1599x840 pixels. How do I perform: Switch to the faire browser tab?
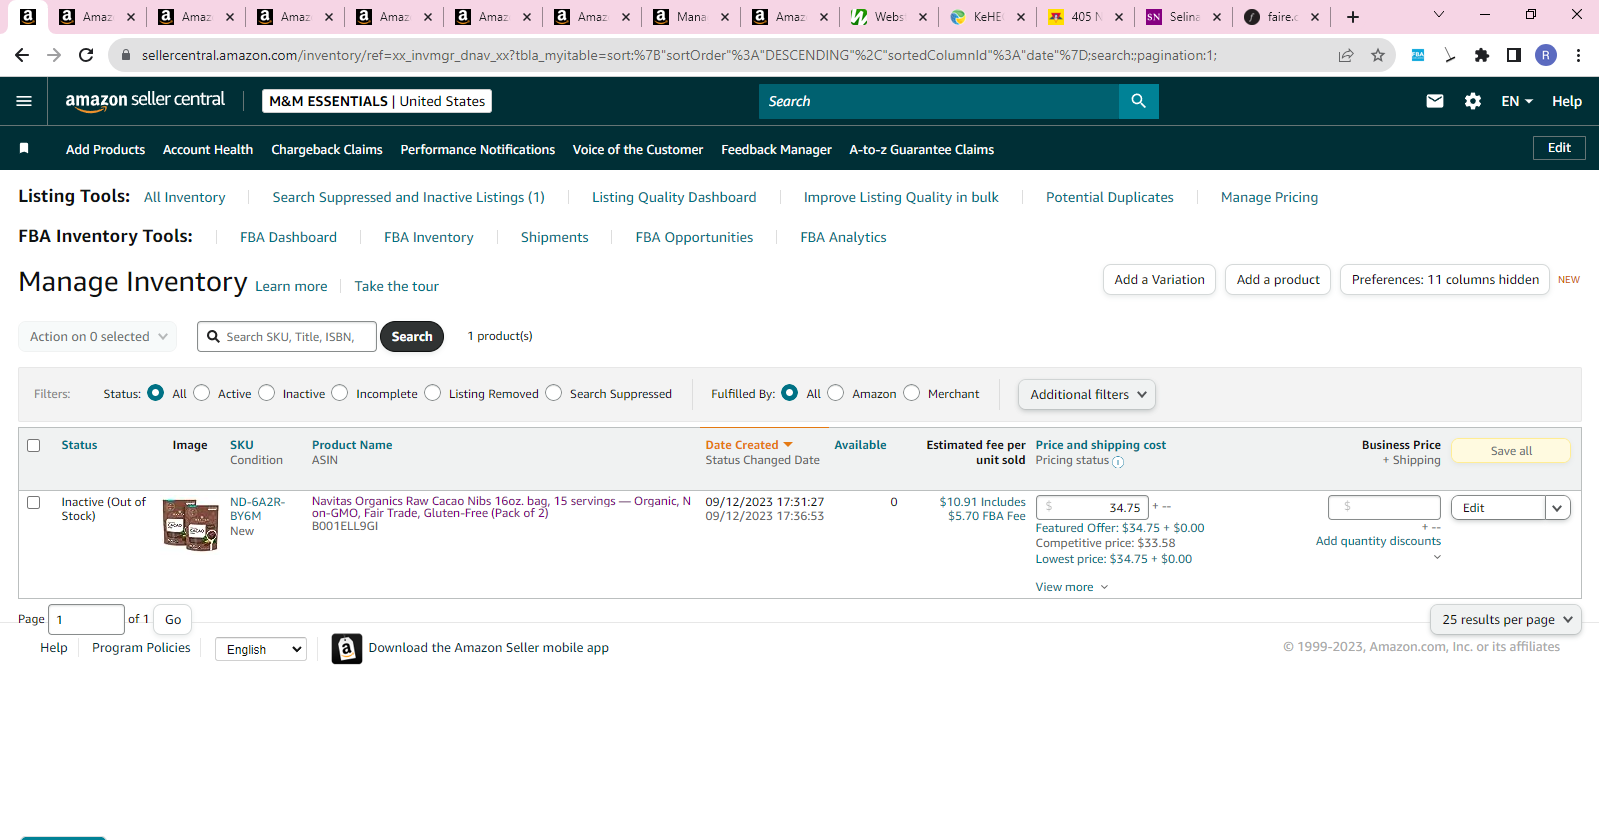(1282, 17)
